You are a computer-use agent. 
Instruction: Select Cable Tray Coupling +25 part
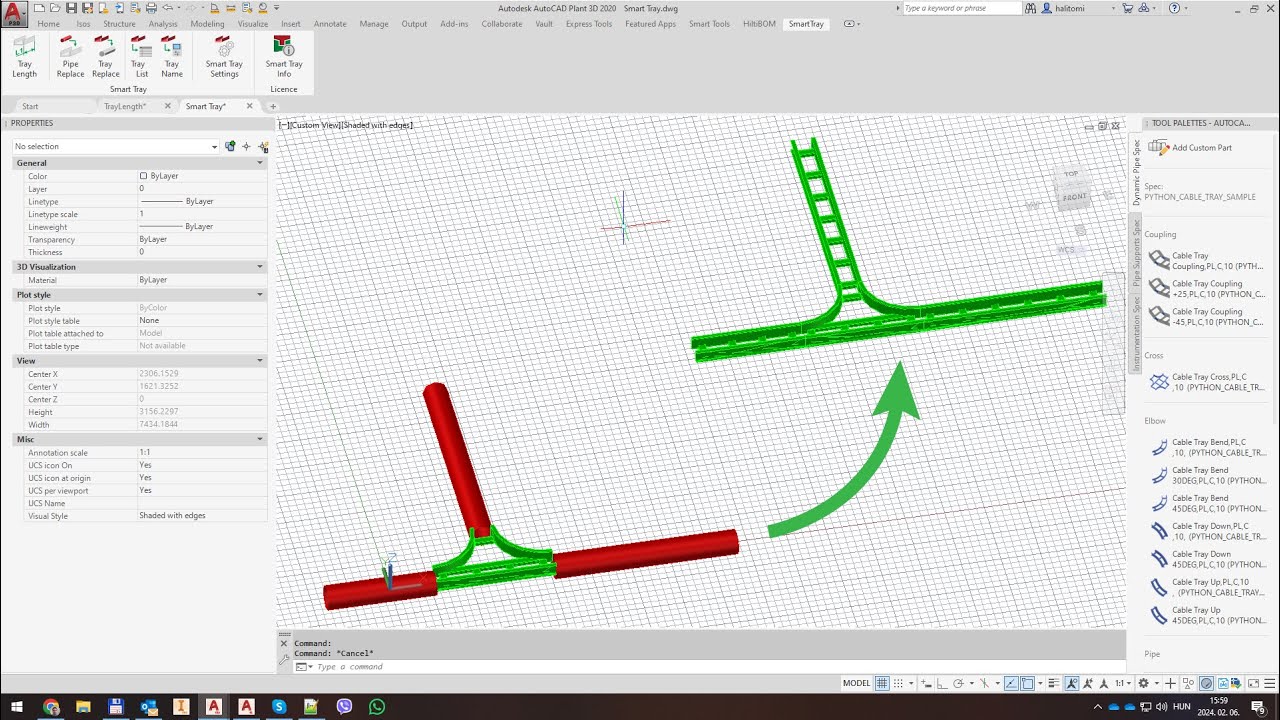tap(1205, 289)
